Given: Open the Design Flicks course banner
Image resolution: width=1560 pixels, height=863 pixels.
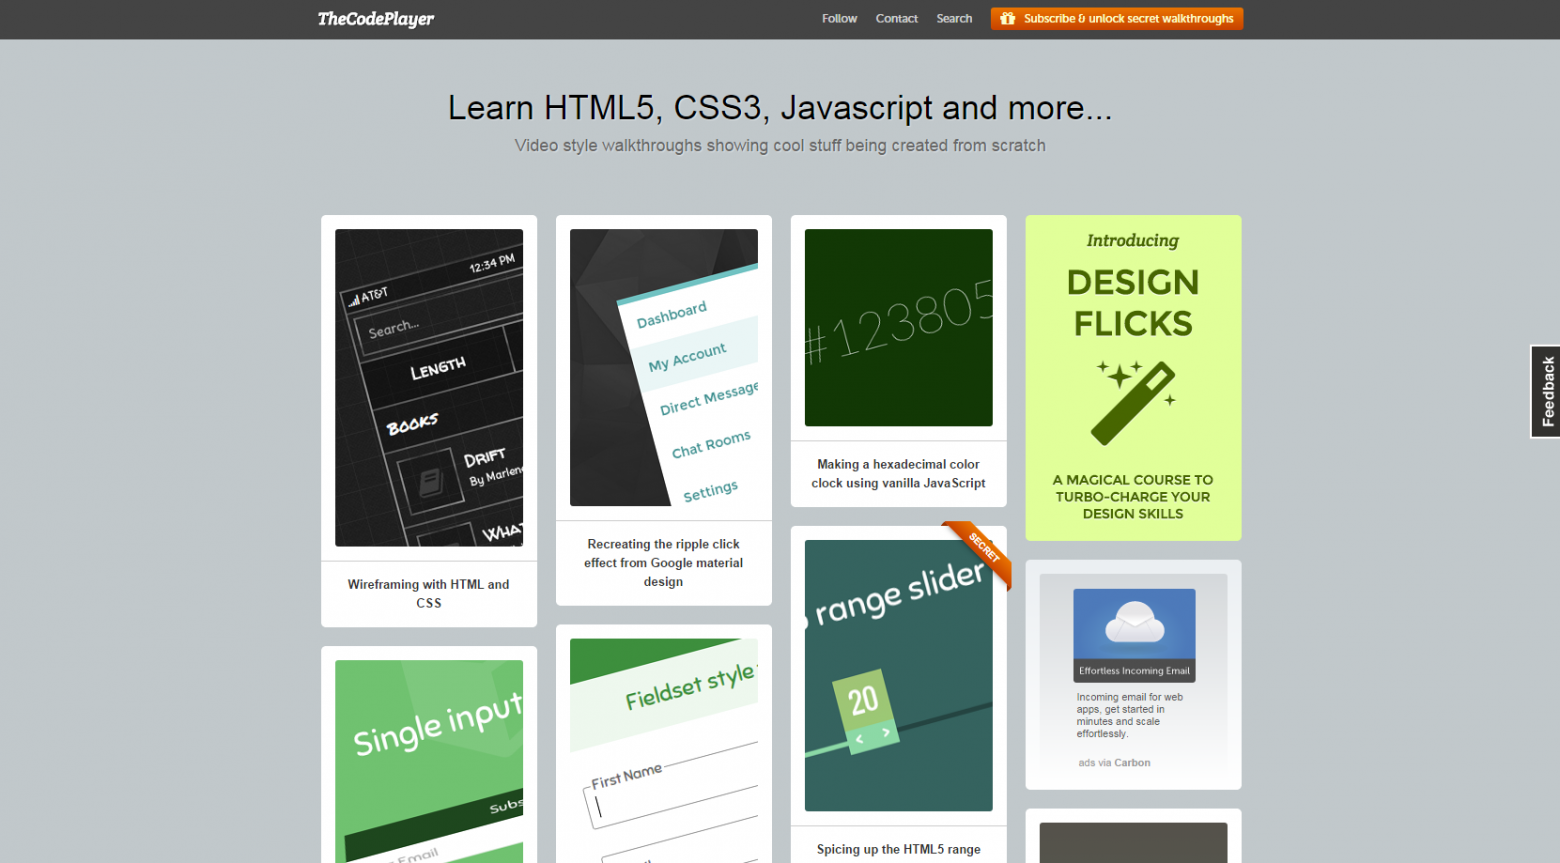Looking at the screenshot, I should [x=1134, y=378].
